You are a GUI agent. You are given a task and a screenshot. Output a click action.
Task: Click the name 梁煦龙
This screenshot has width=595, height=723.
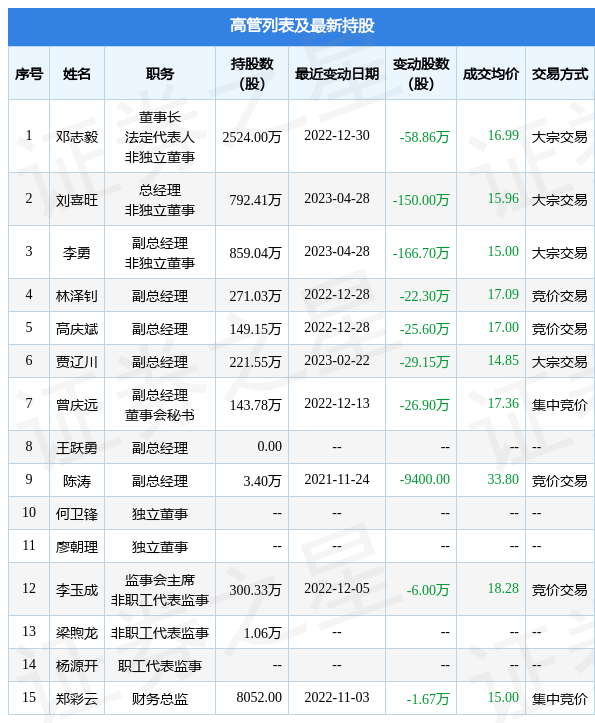(77, 633)
